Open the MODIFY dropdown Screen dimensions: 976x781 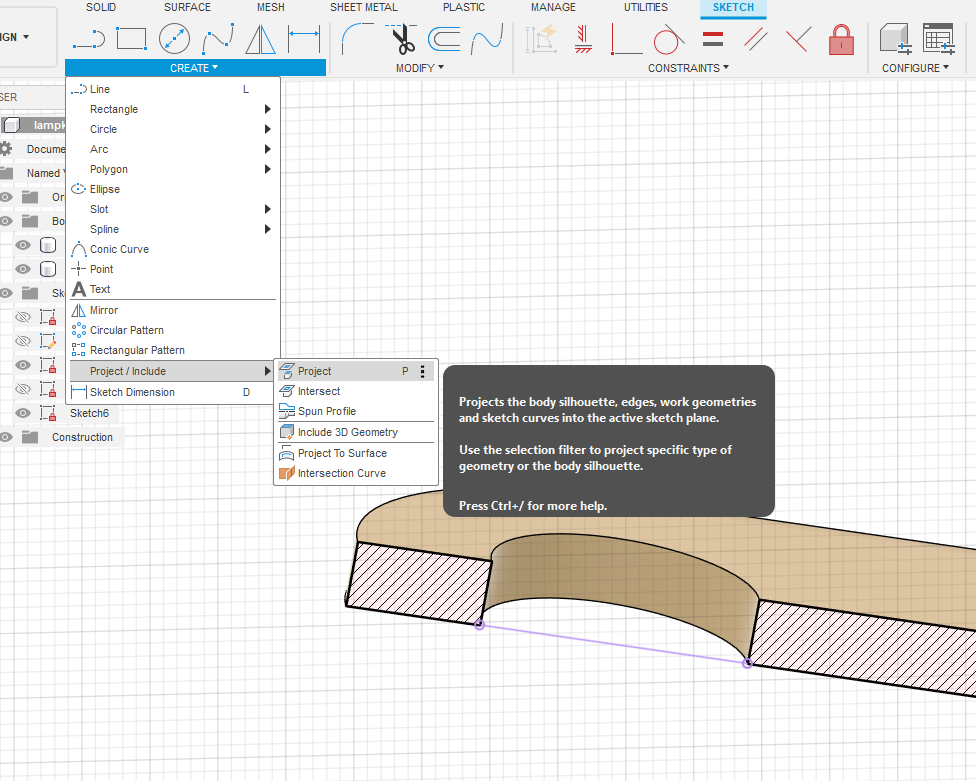(419, 68)
